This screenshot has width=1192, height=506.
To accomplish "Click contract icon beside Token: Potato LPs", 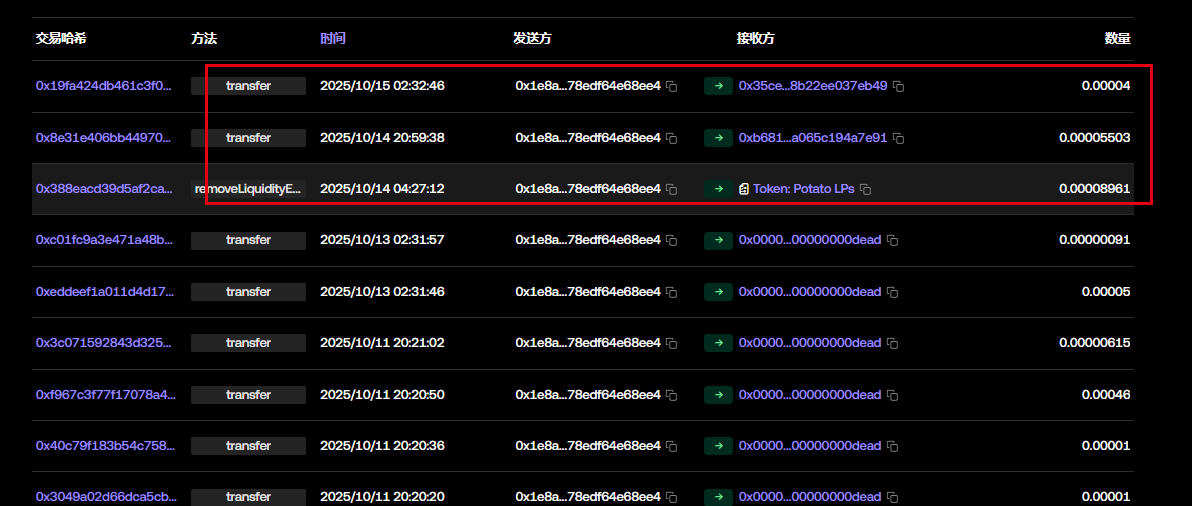I will click(744, 189).
